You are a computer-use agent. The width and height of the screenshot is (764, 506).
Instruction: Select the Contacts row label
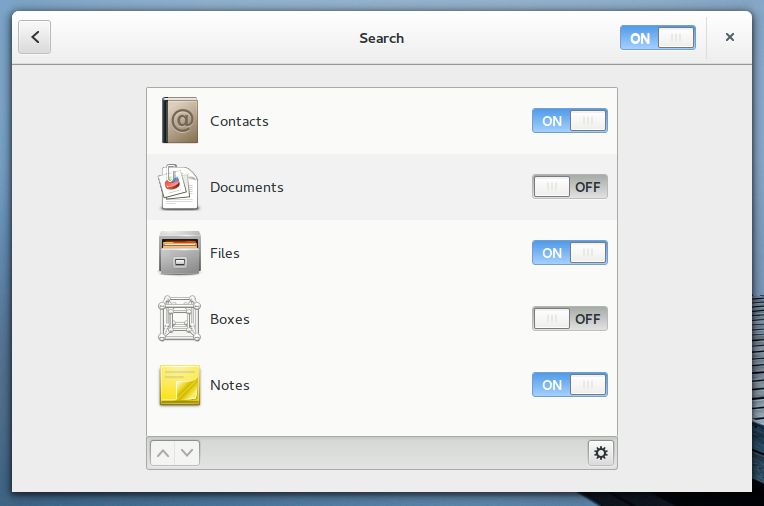[239, 121]
